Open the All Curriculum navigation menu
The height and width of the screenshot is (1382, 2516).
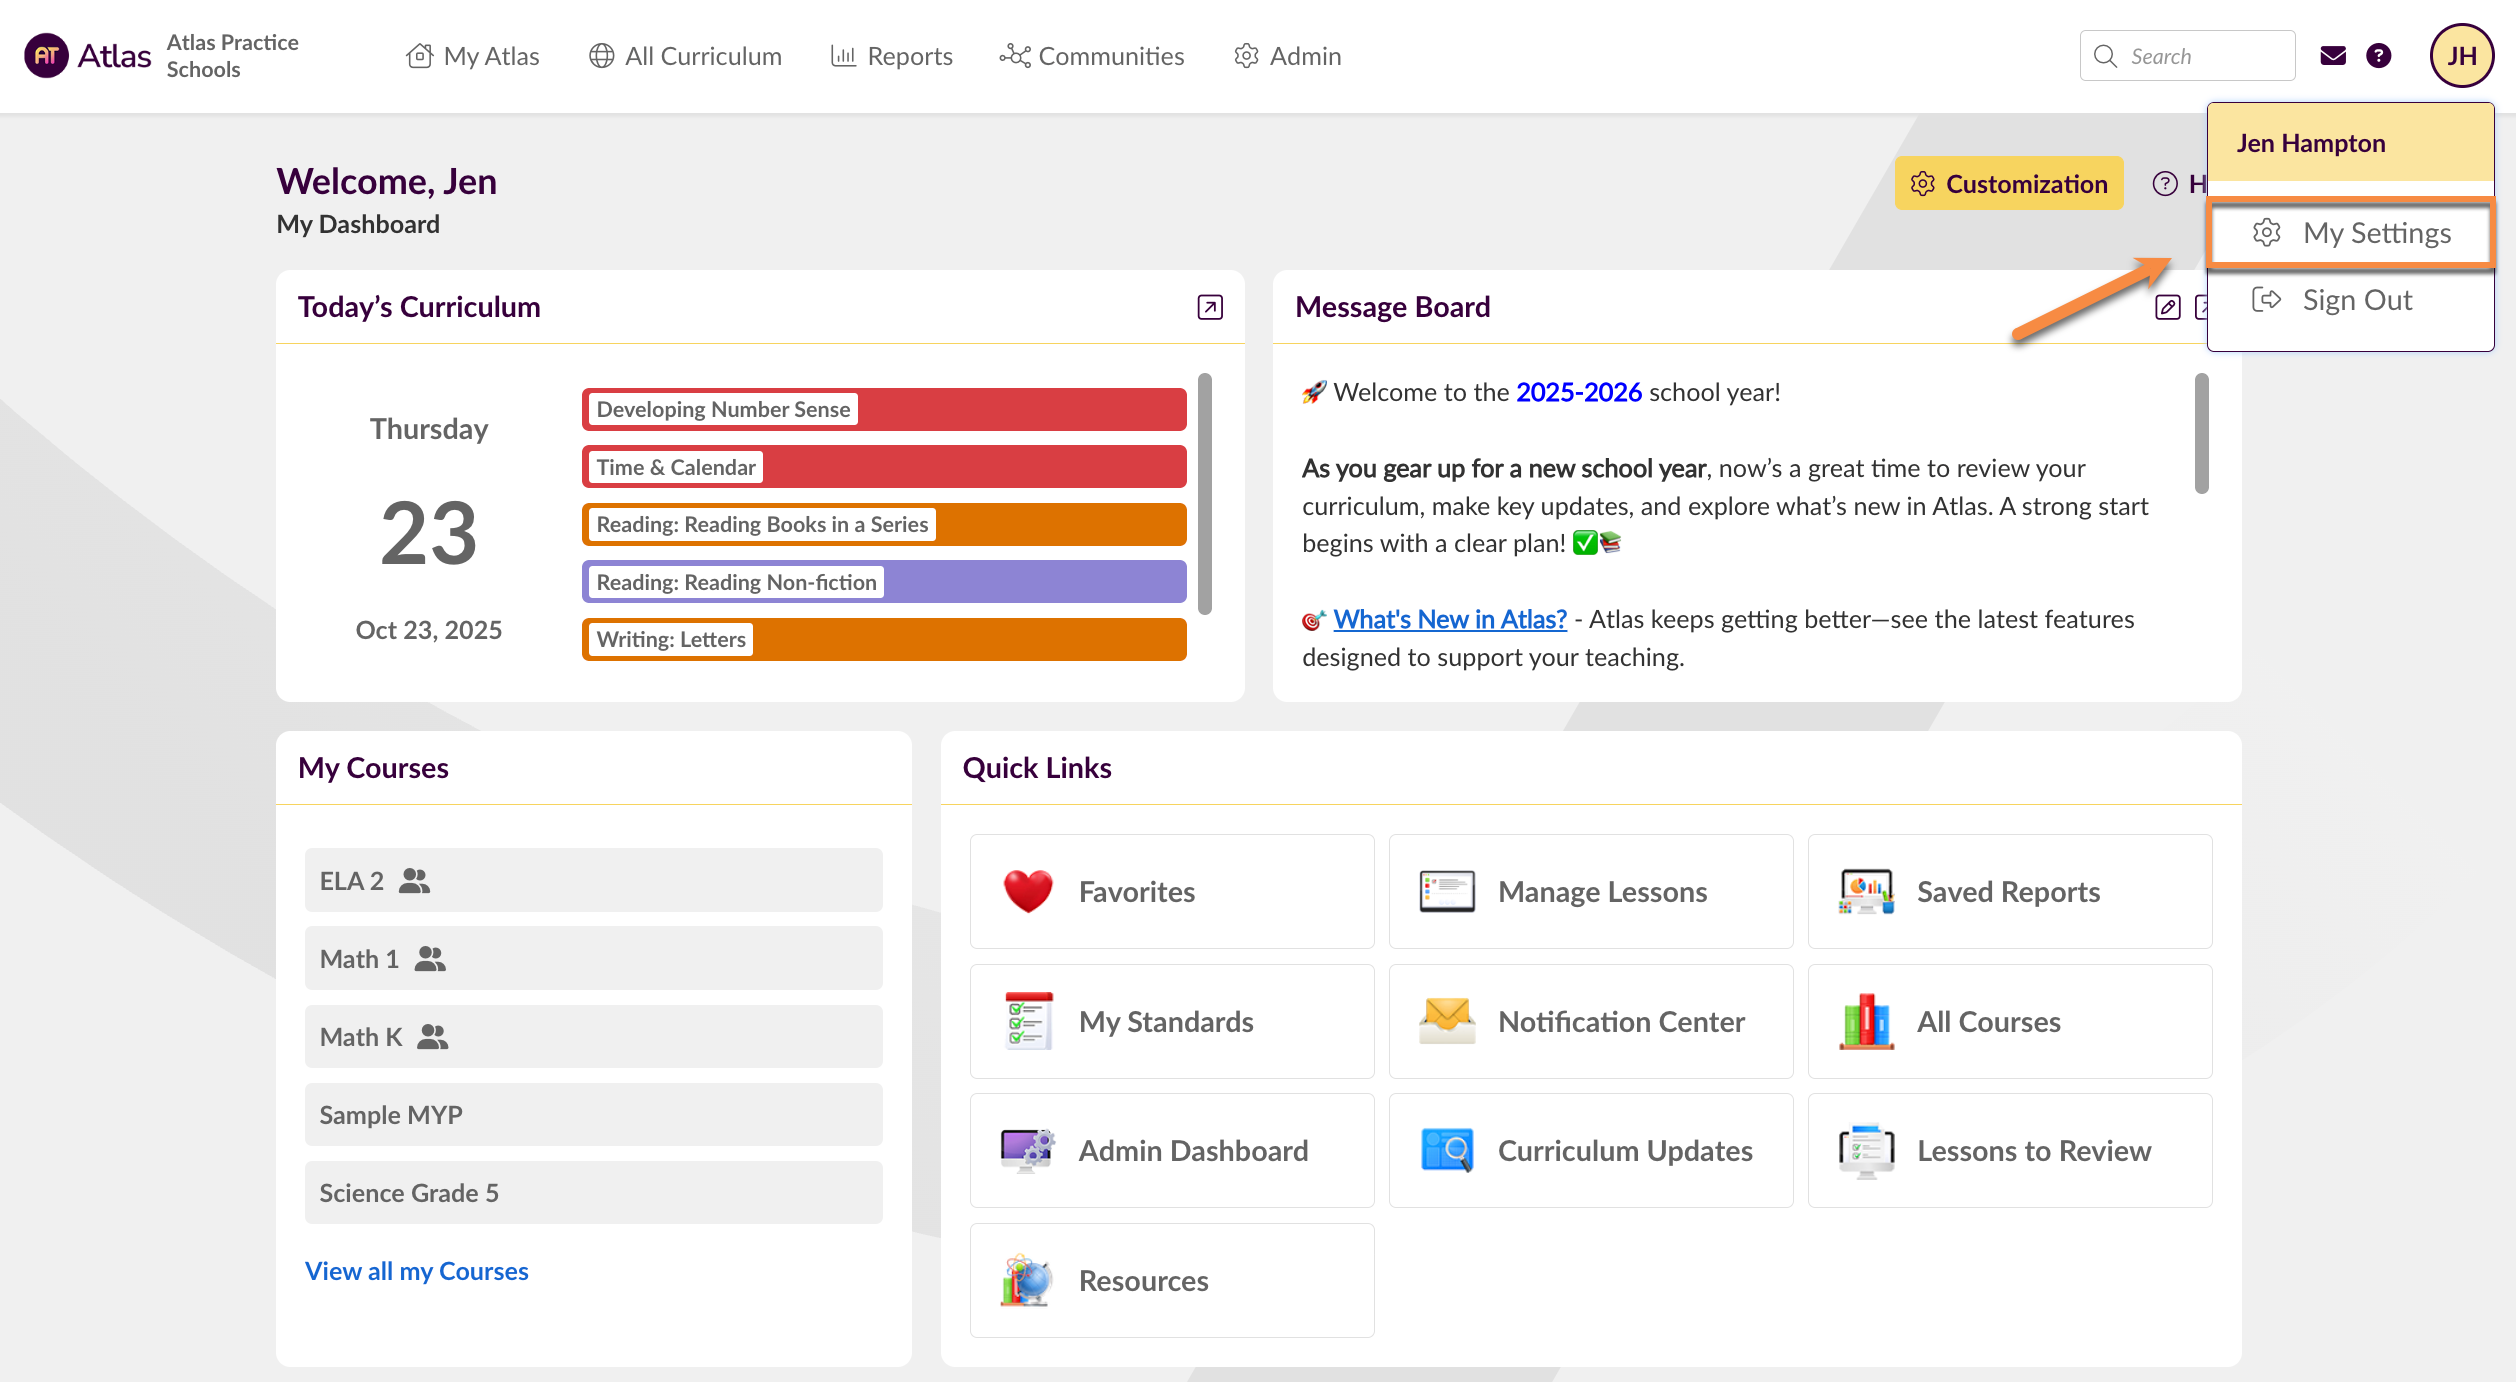(x=685, y=56)
